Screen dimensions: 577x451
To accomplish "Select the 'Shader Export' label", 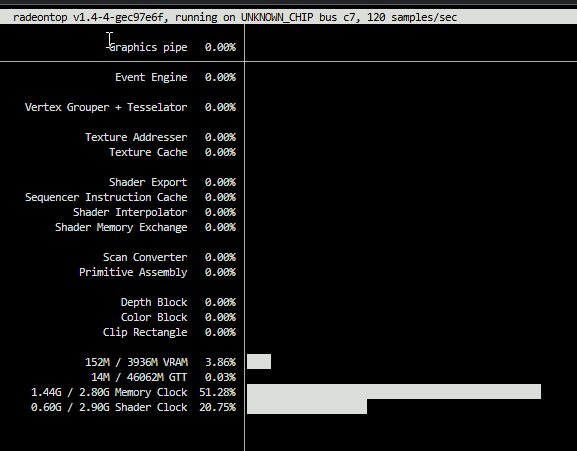I will tap(148, 182).
